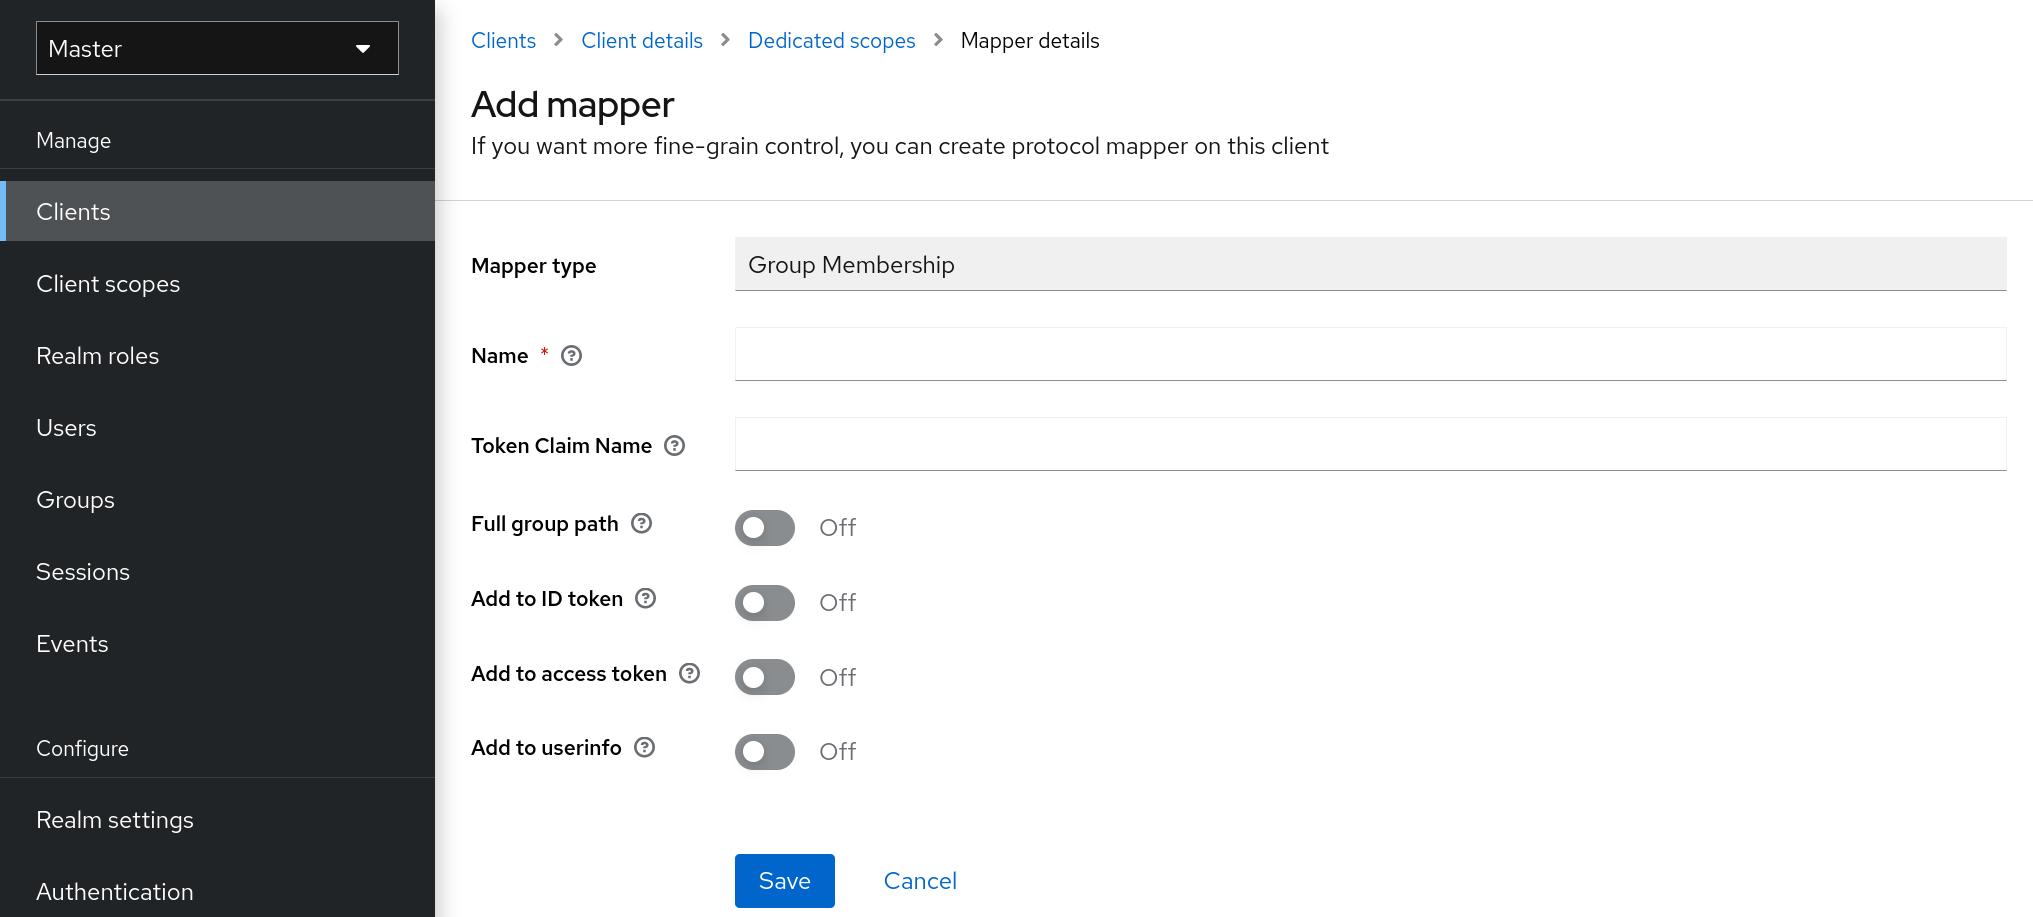Toggle Add to userinfo on
The height and width of the screenshot is (917, 2033).
point(764,751)
